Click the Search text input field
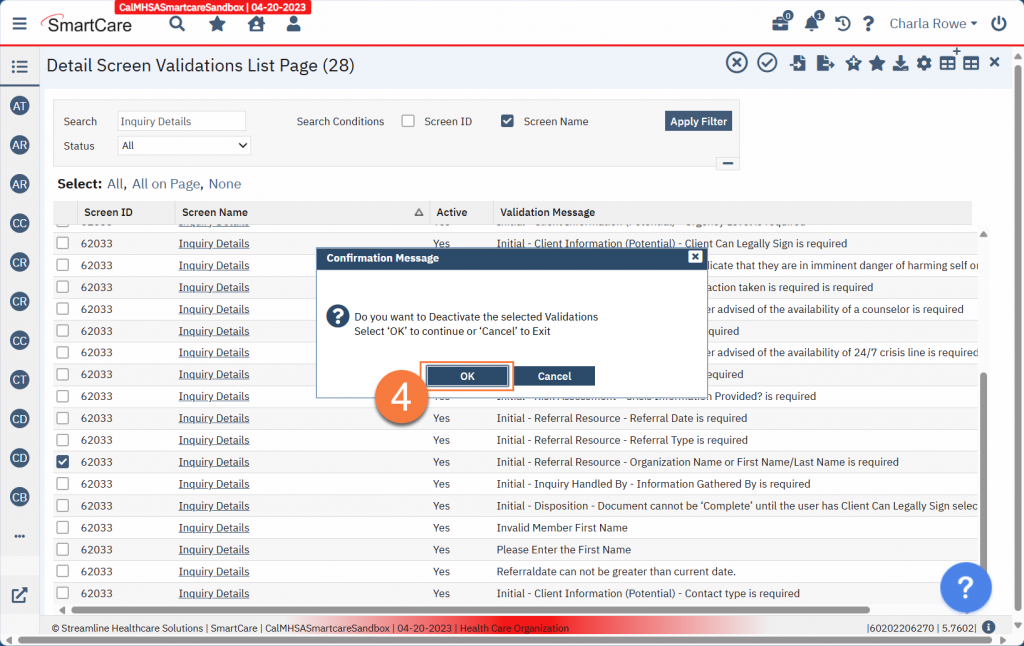The height and width of the screenshot is (646, 1024). click(x=181, y=121)
